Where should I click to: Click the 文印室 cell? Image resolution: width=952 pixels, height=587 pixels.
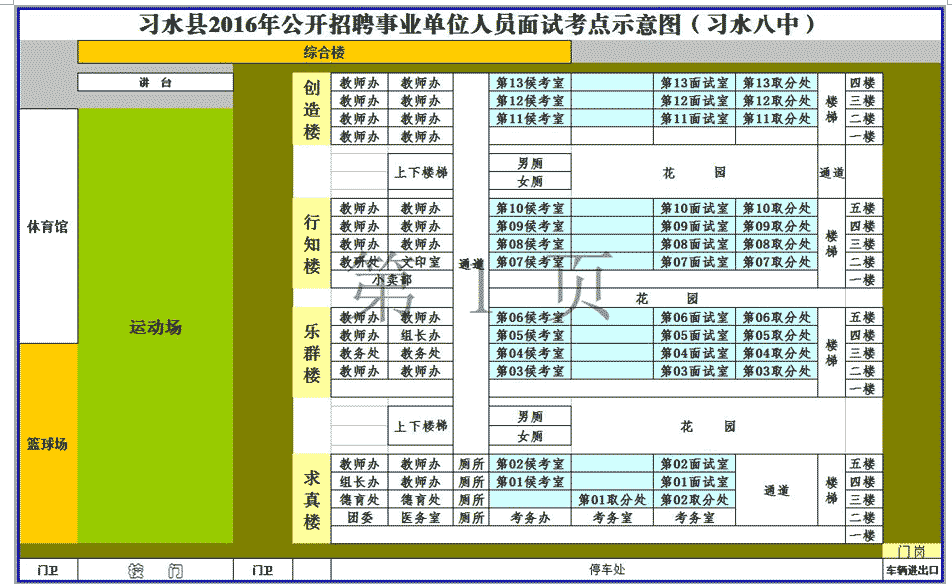coord(421,262)
